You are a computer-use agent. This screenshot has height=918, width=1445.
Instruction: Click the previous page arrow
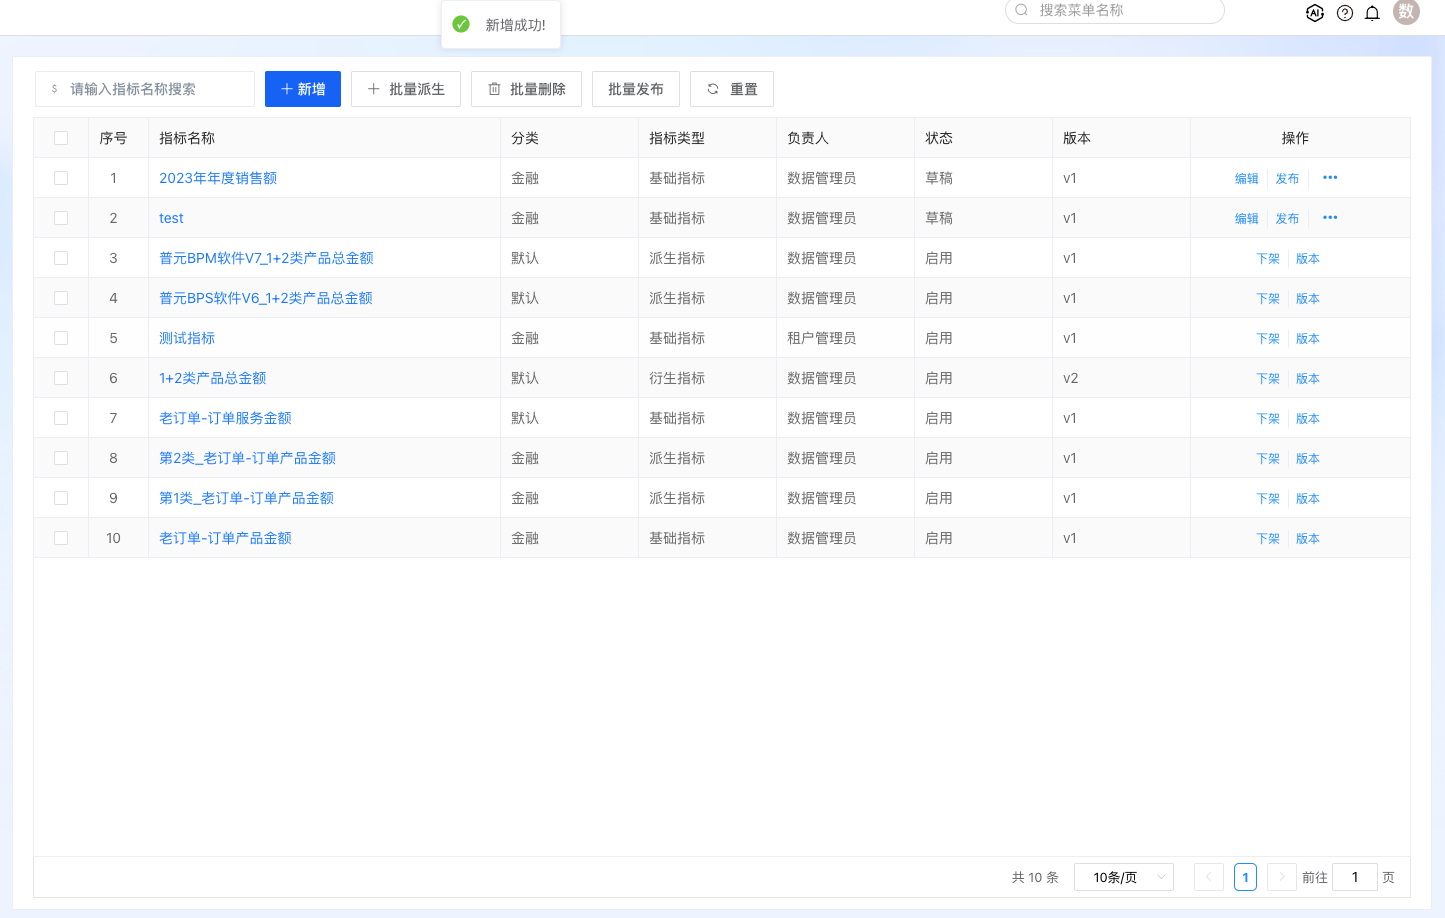click(1208, 877)
